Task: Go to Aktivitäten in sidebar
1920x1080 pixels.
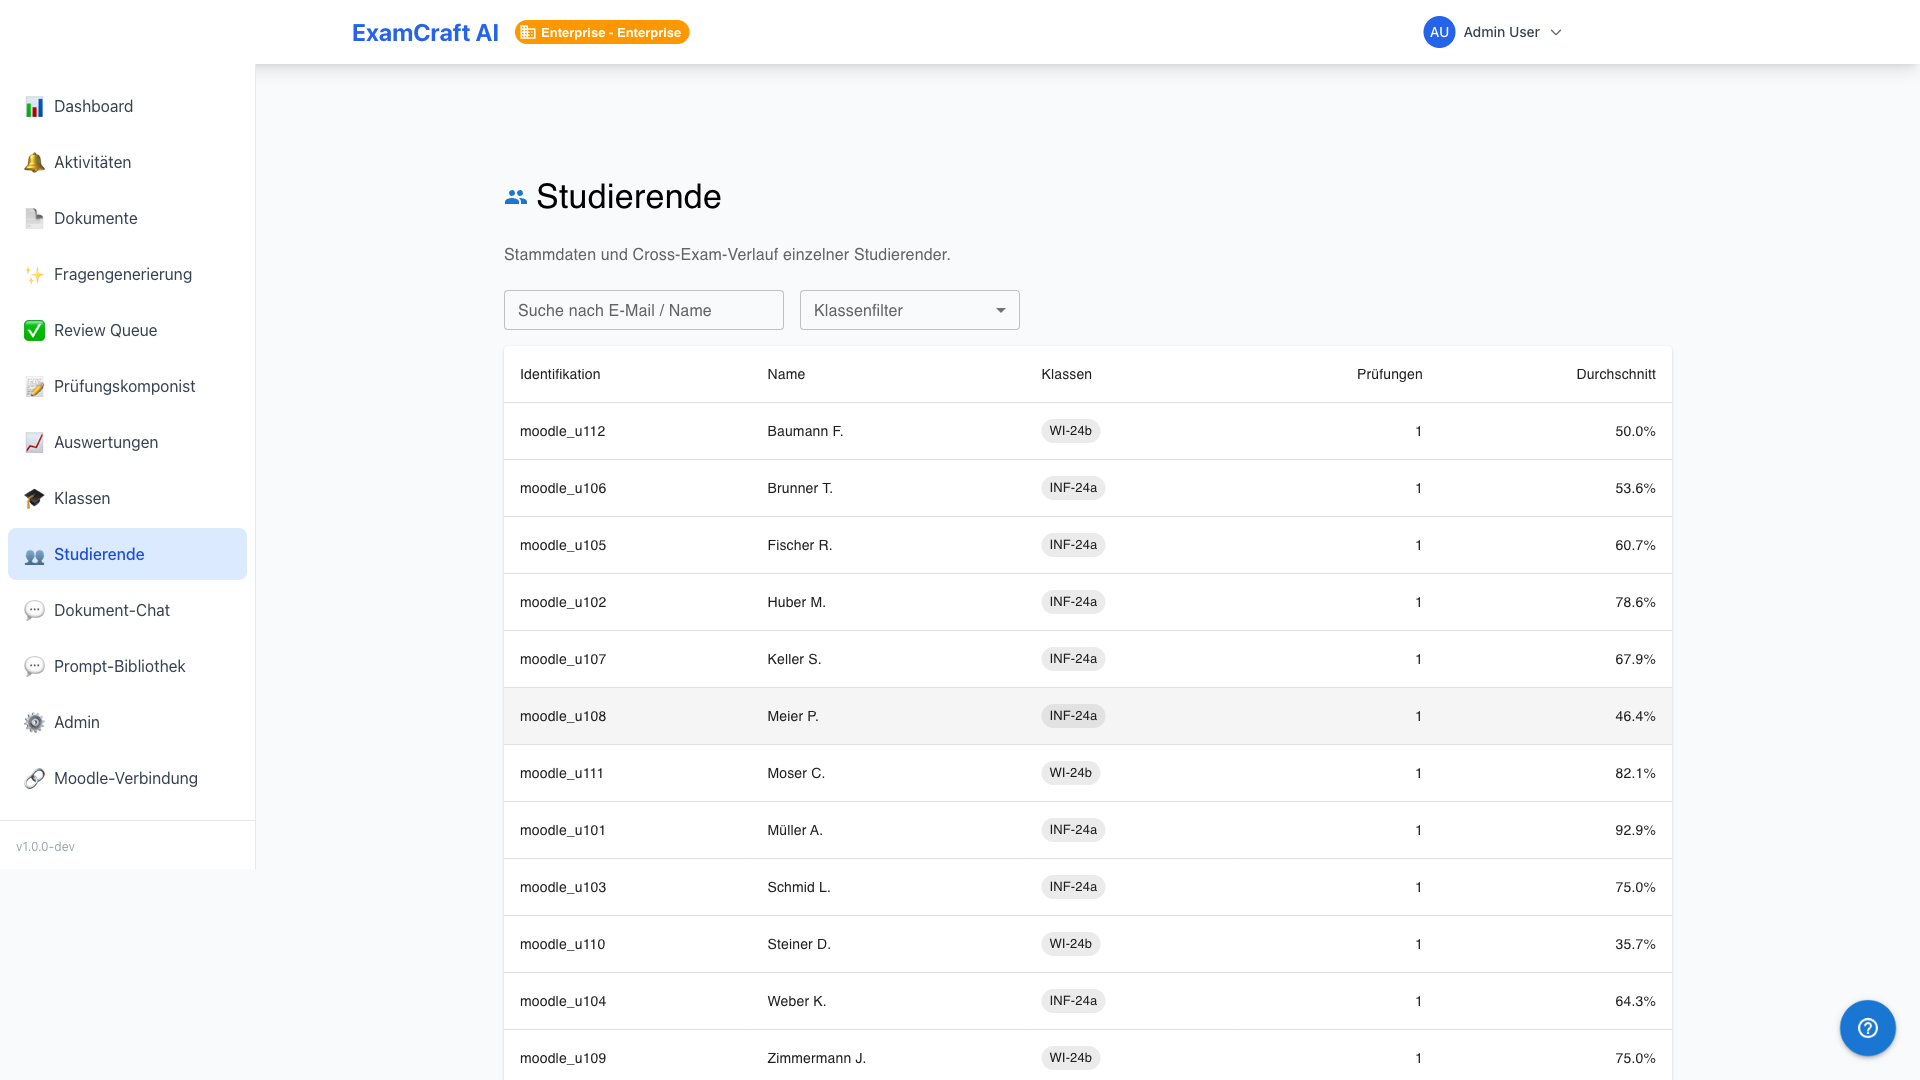Action: pos(127,162)
